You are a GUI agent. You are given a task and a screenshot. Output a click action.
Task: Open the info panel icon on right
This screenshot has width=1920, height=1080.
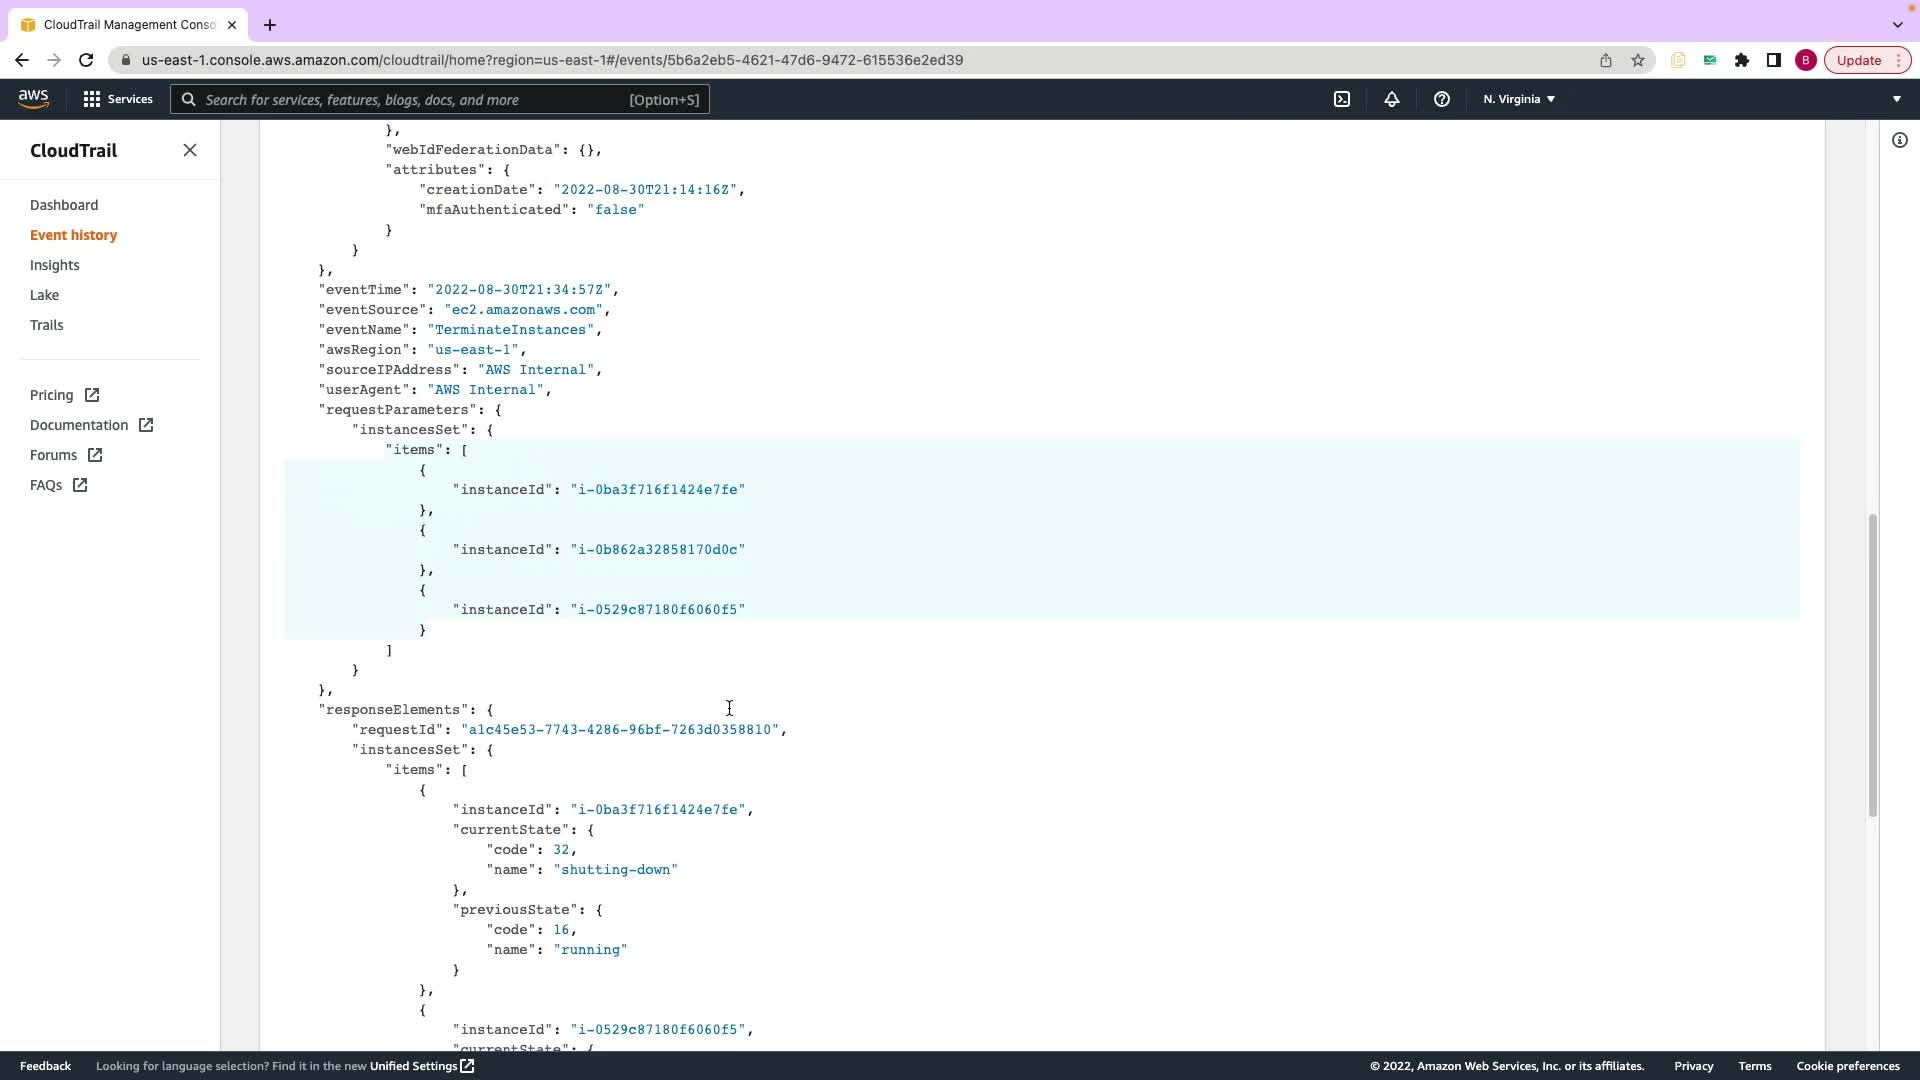[1899, 140]
